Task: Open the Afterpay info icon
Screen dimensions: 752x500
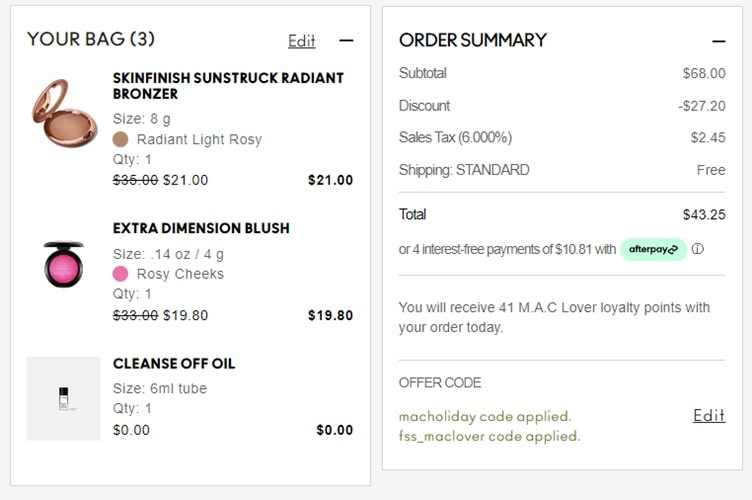Action: point(698,249)
